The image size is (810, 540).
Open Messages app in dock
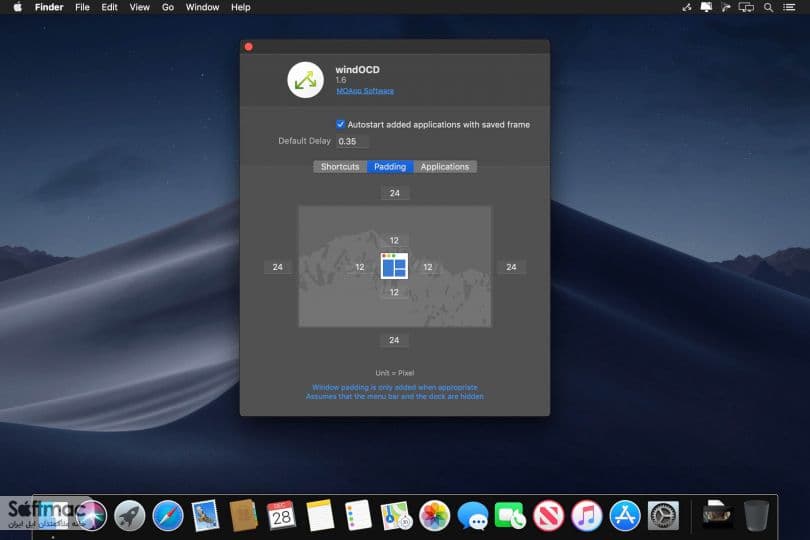click(473, 515)
